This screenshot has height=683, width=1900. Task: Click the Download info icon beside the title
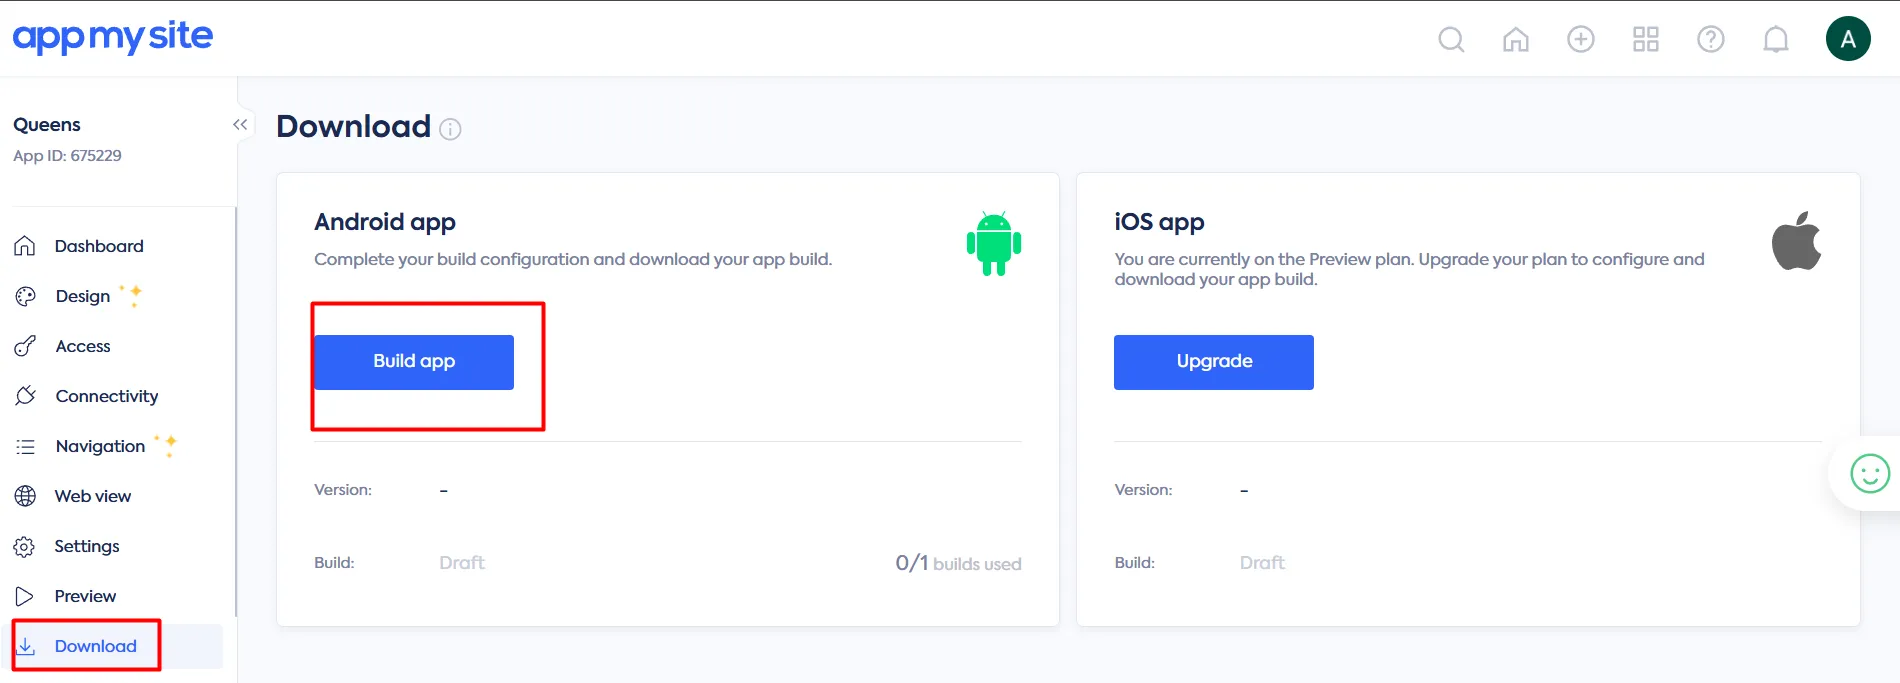[x=451, y=129]
